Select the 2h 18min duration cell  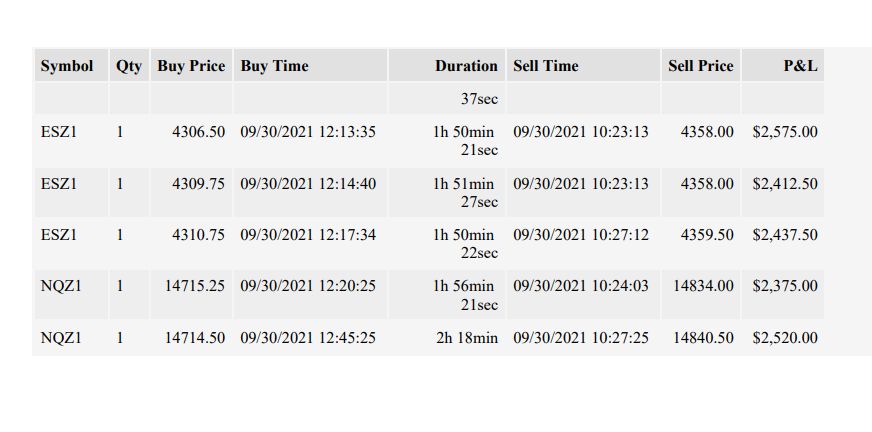click(447, 338)
